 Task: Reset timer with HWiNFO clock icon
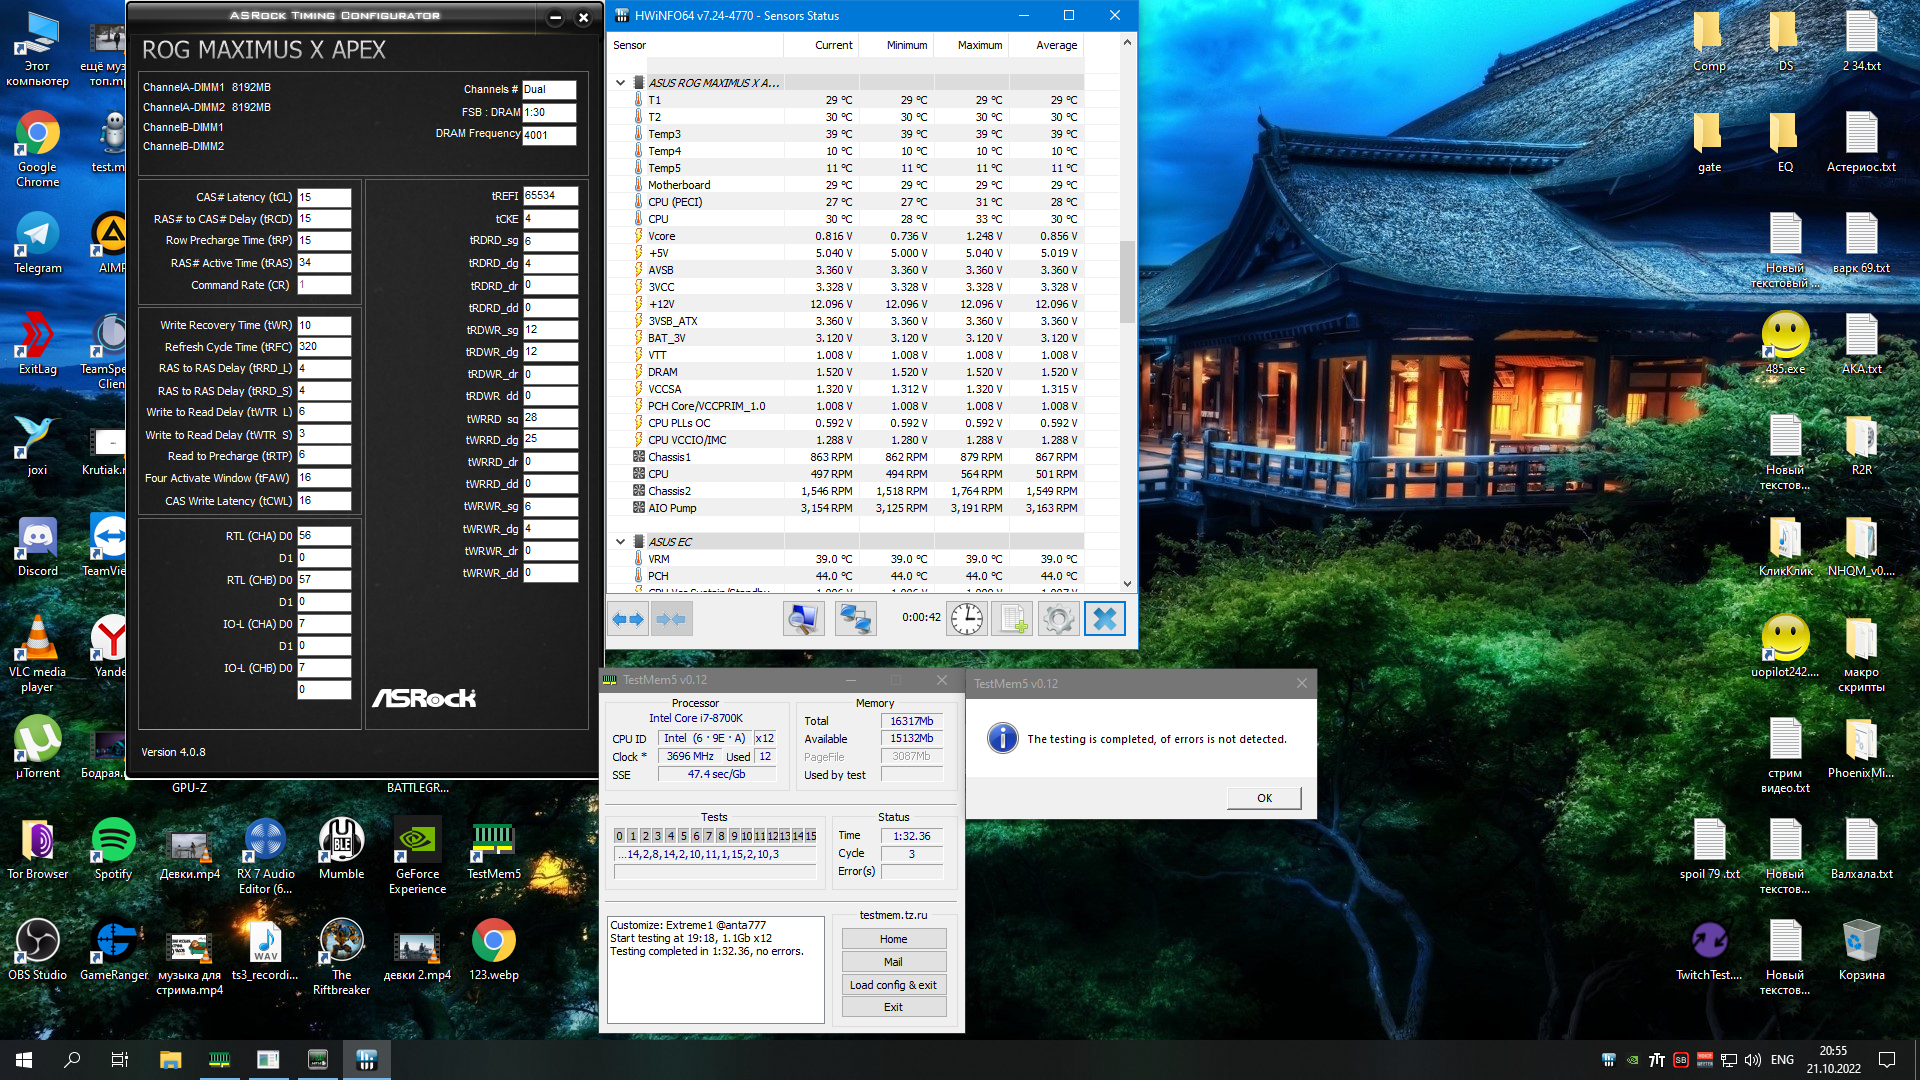coord(966,619)
